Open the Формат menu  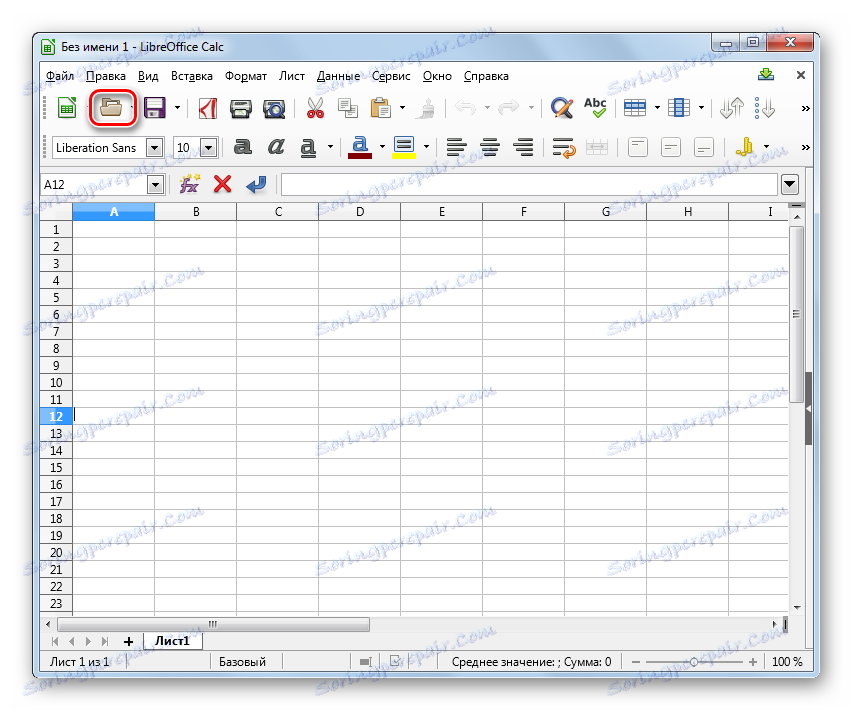pos(246,76)
